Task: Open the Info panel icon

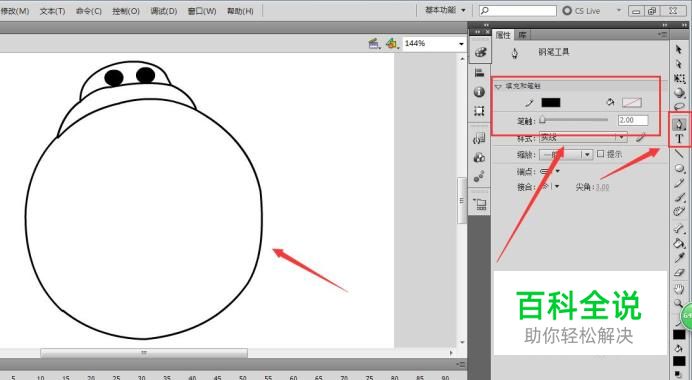Action: [x=480, y=92]
